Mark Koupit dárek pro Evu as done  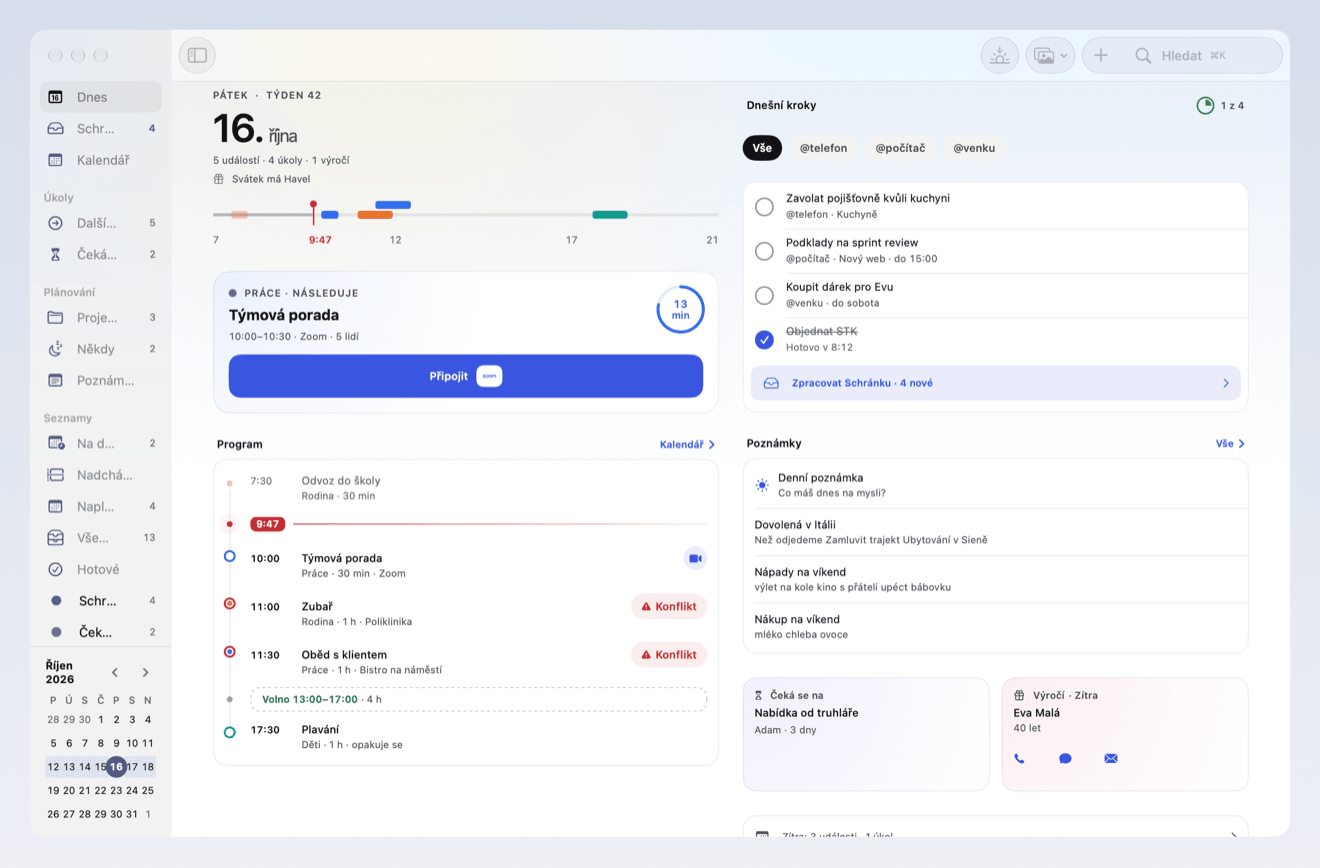(x=764, y=295)
